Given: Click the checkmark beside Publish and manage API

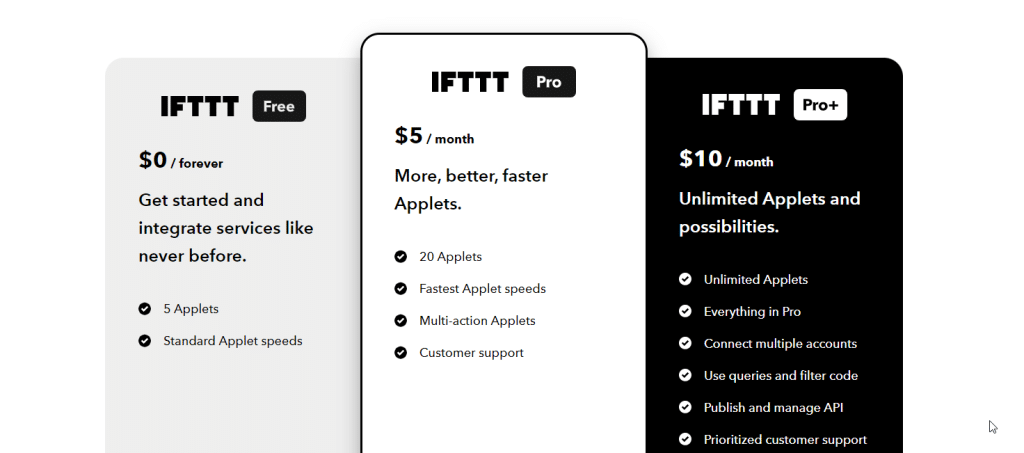Looking at the screenshot, I should click(685, 408).
